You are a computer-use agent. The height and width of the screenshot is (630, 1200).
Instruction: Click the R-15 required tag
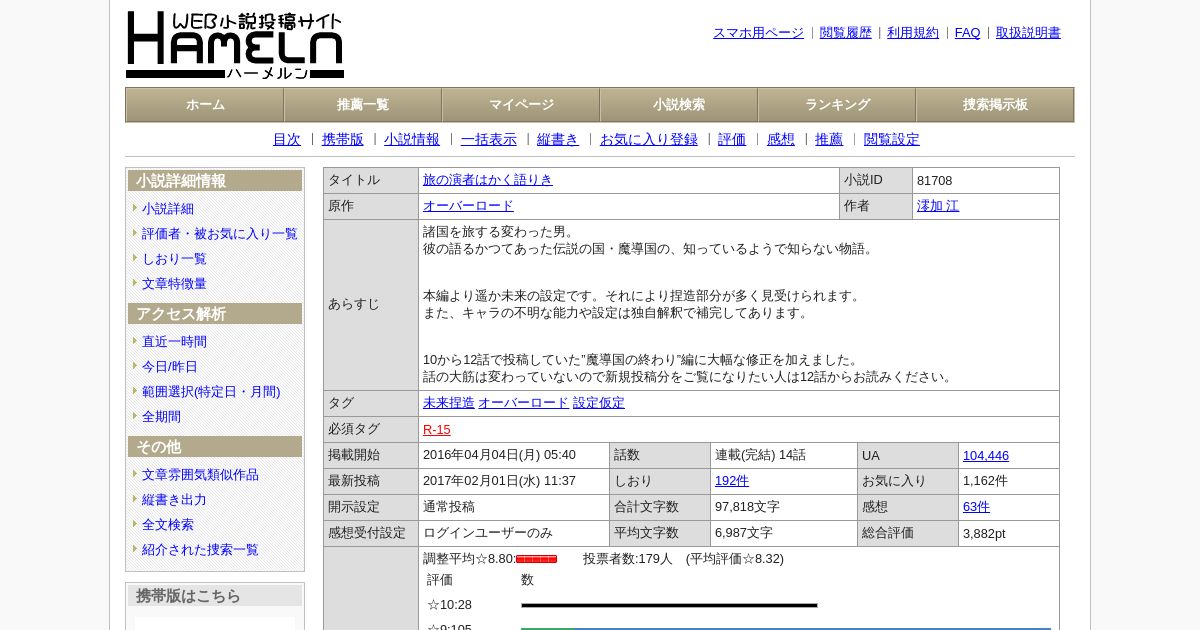click(437, 430)
